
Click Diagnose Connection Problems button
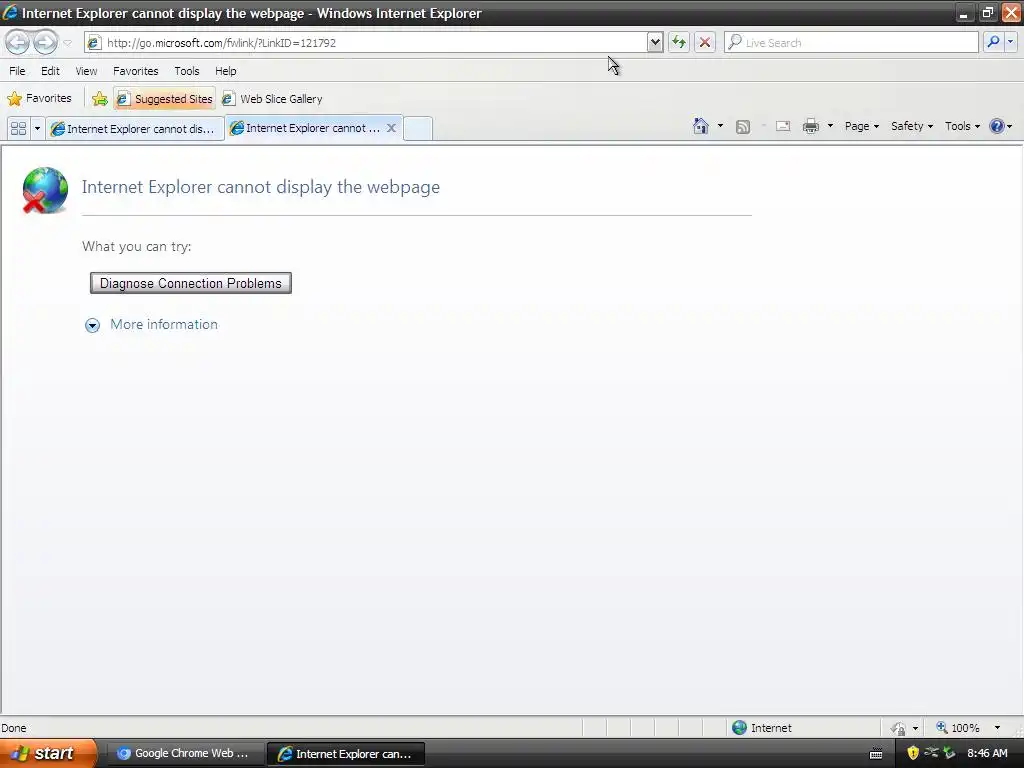[191, 283]
